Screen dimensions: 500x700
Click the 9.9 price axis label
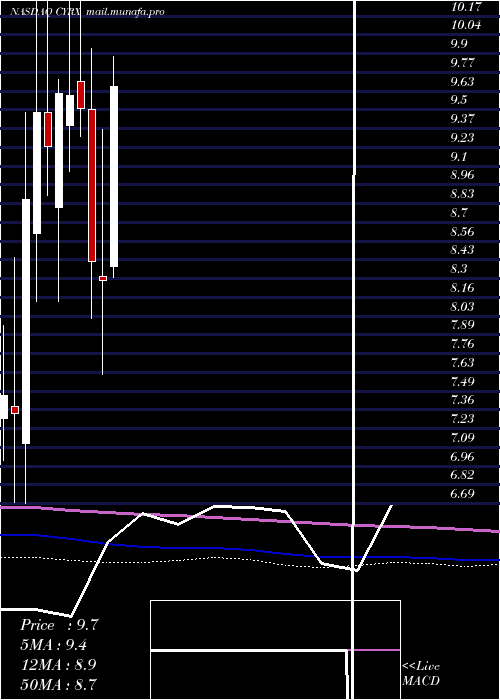[x=459, y=44]
